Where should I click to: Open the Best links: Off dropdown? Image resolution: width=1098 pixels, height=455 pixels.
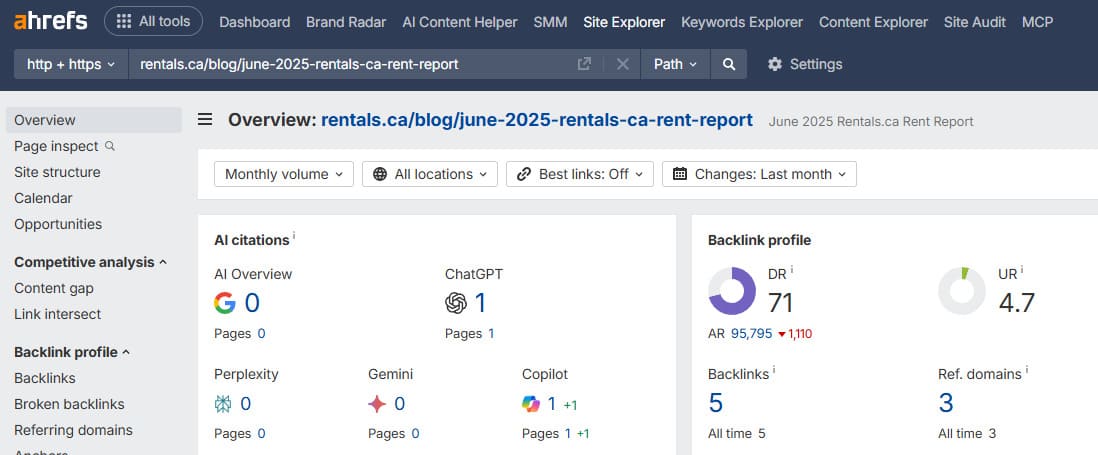point(580,174)
